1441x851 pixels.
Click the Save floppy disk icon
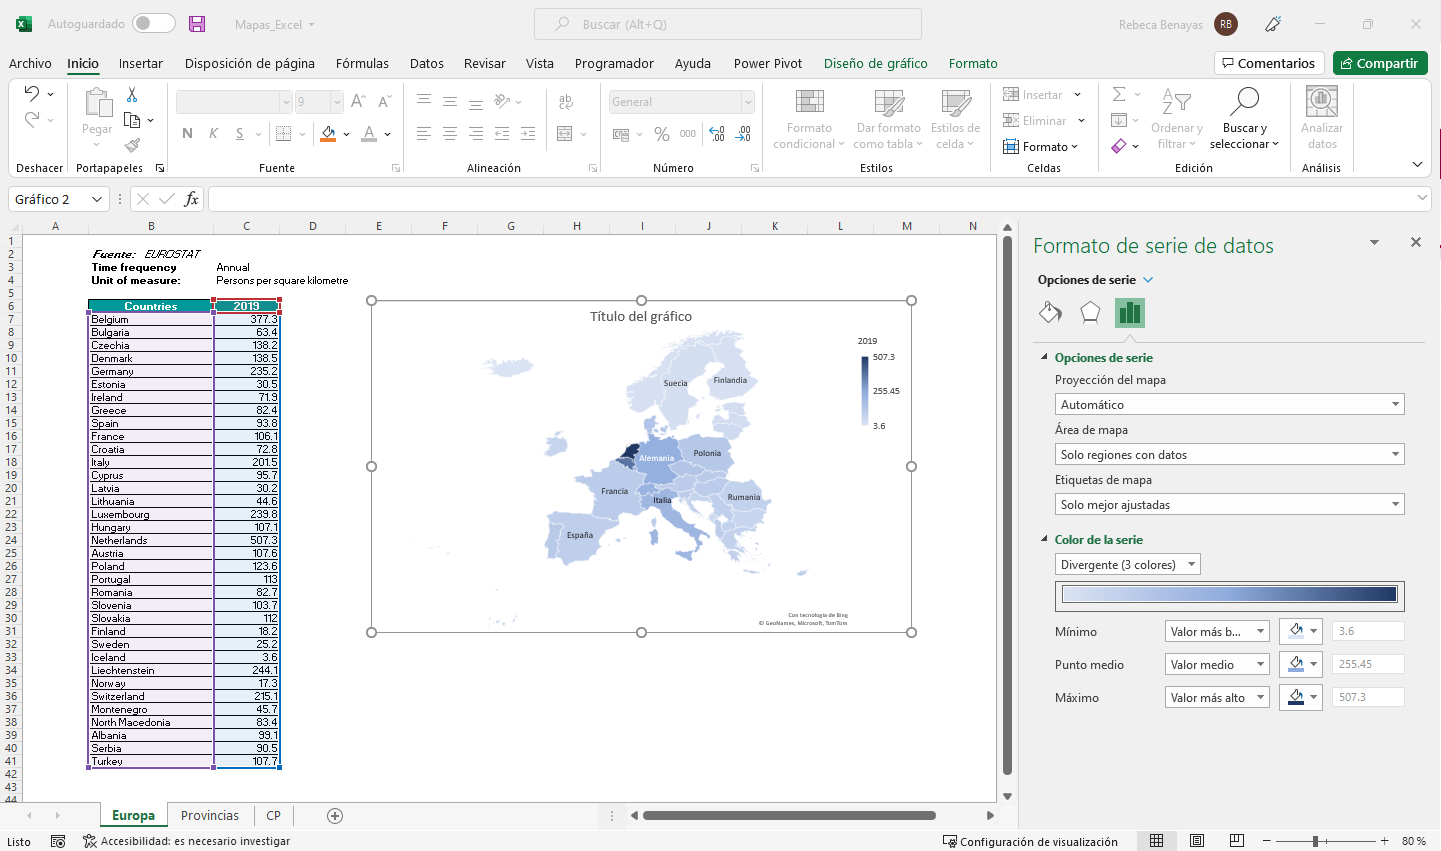click(197, 24)
